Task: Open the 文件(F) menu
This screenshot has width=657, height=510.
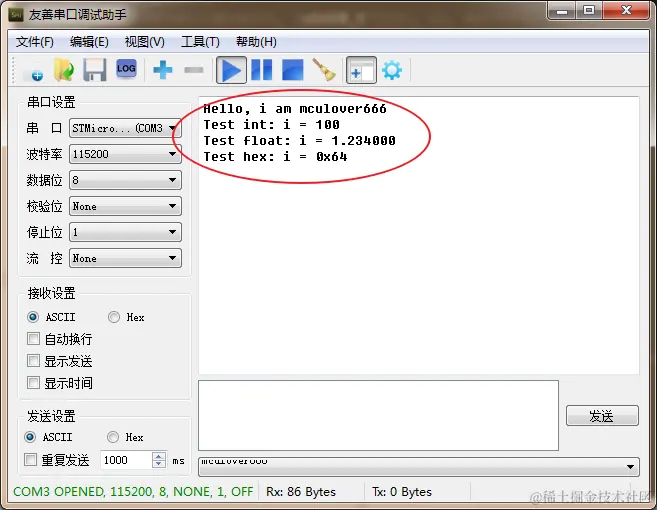Action: [35, 42]
